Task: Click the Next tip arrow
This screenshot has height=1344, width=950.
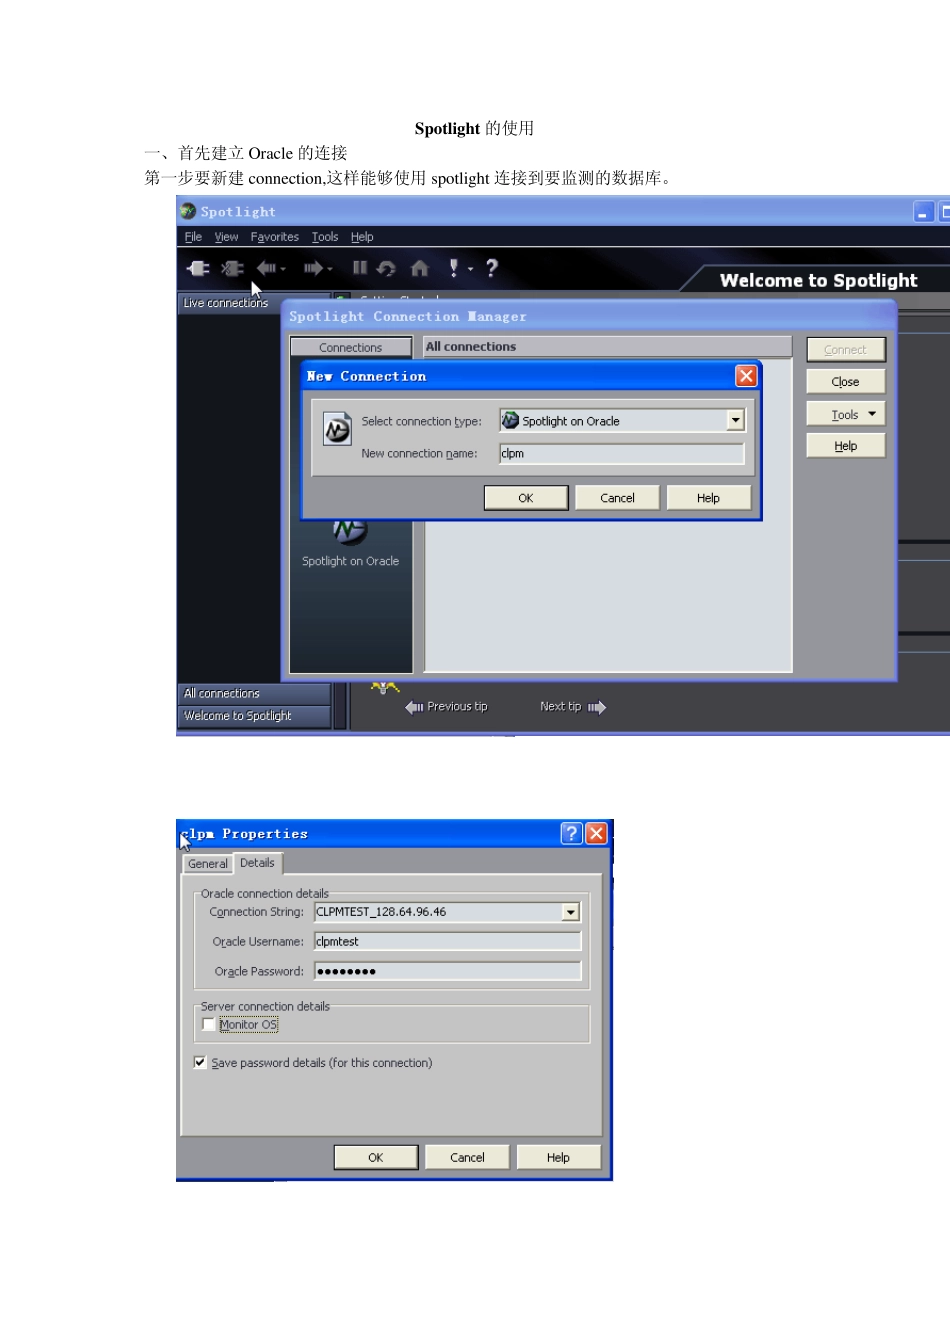Action: [x=597, y=707]
